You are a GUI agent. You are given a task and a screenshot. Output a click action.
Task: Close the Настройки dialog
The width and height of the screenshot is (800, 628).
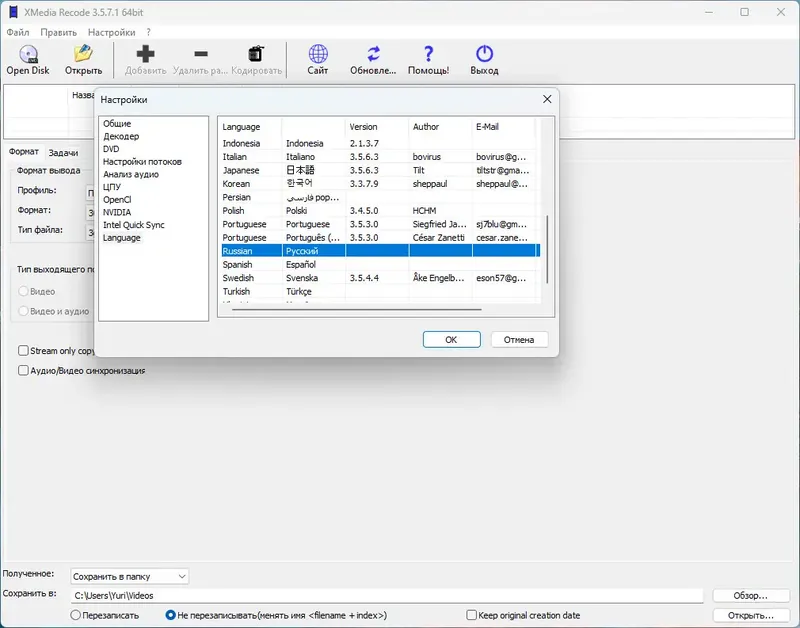[x=547, y=99]
